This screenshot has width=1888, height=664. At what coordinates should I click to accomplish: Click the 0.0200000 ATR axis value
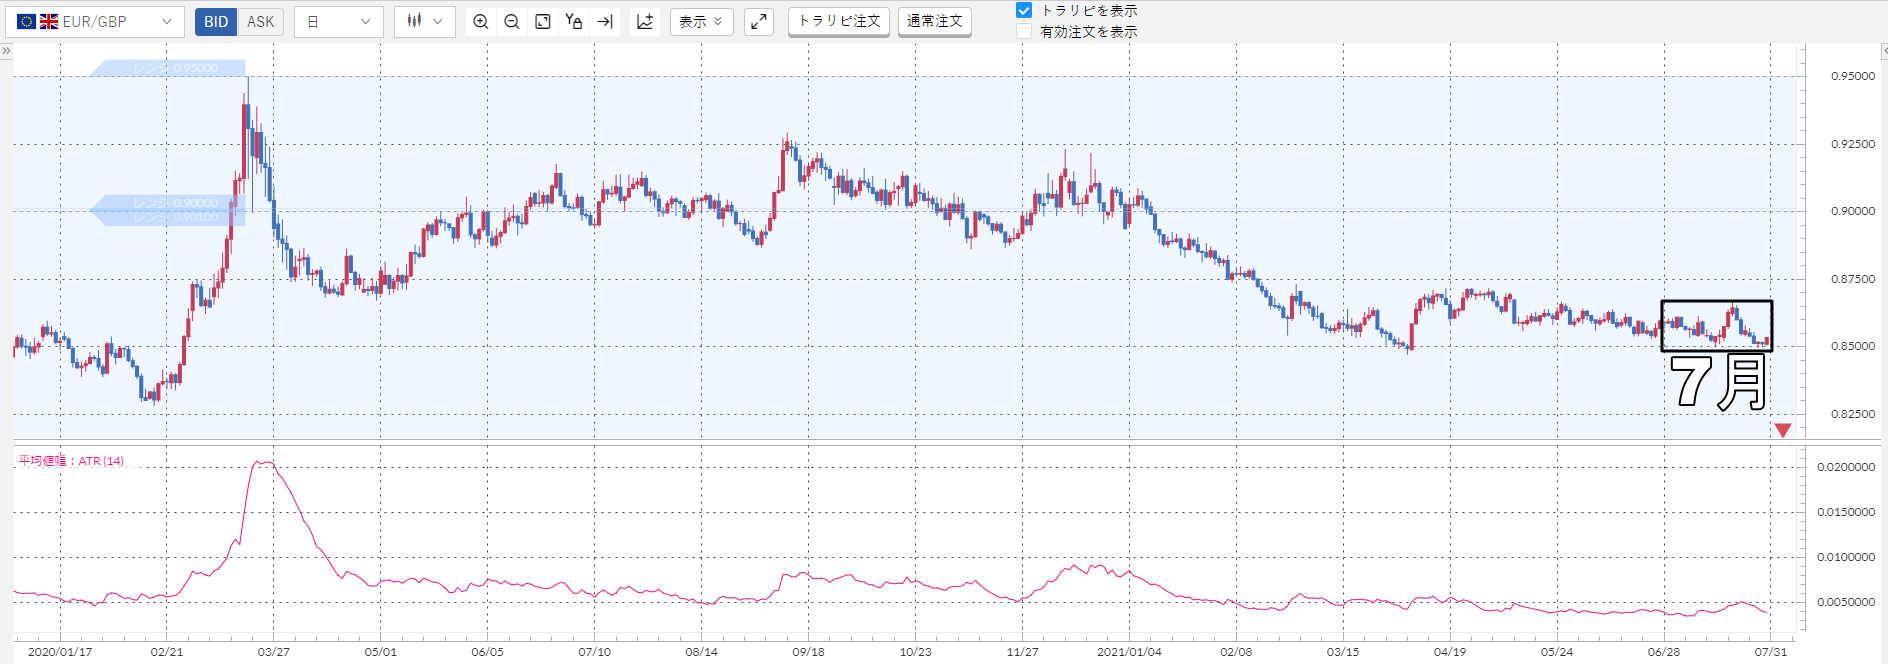click(x=1846, y=467)
